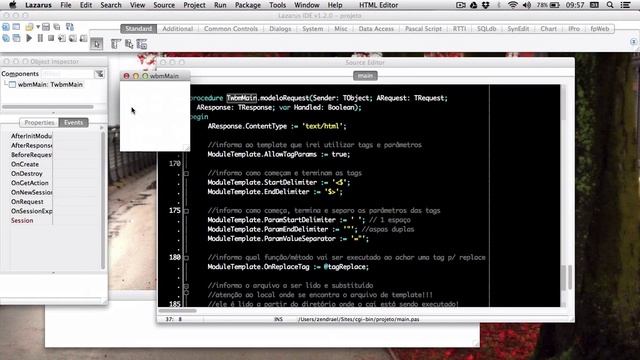Switch to Additional palette tab
The image size is (640, 360).
(177, 29)
